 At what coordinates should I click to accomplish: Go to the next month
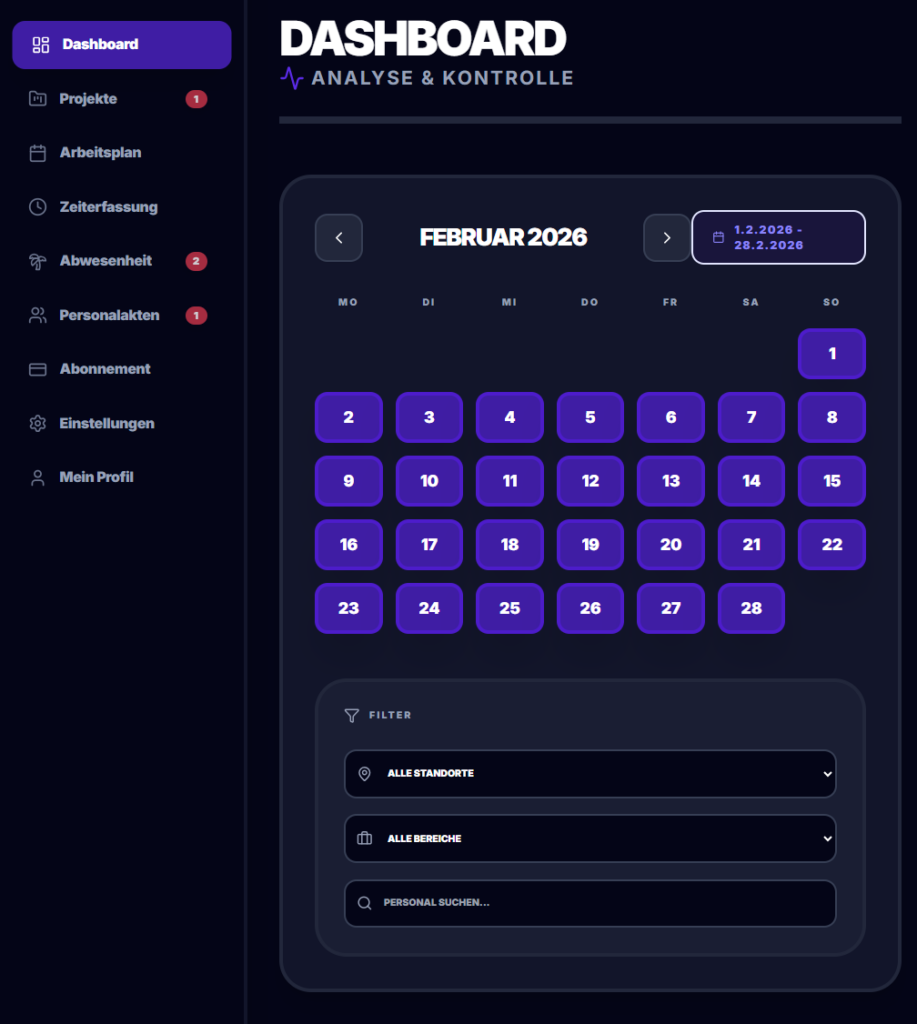tap(667, 238)
